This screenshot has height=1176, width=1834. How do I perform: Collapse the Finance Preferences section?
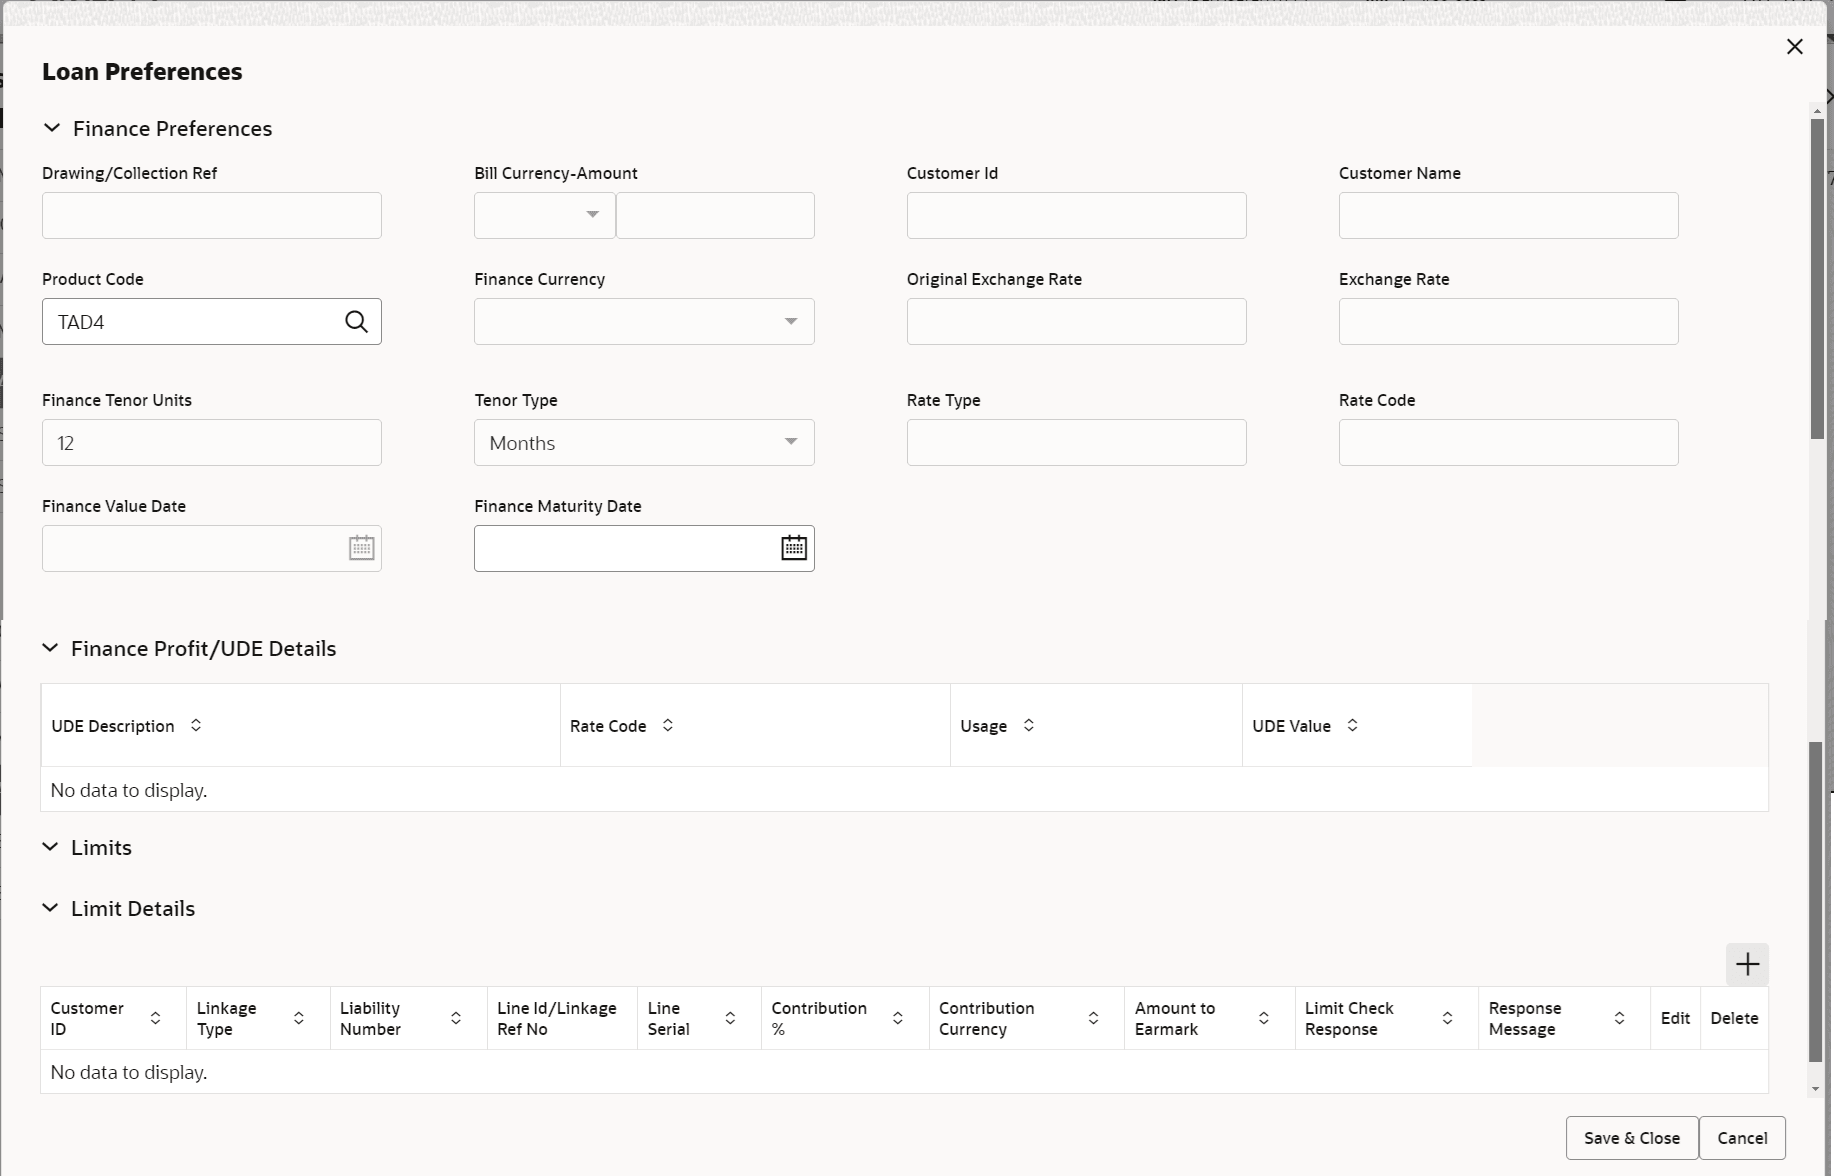pyautogui.click(x=52, y=128)
